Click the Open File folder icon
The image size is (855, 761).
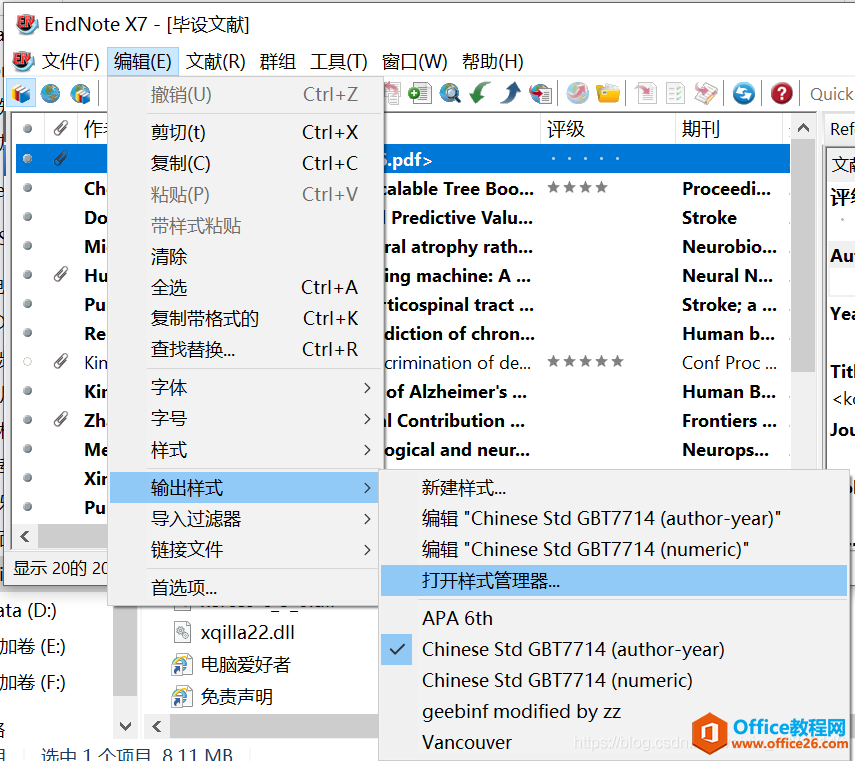click(x=608, y=93)
